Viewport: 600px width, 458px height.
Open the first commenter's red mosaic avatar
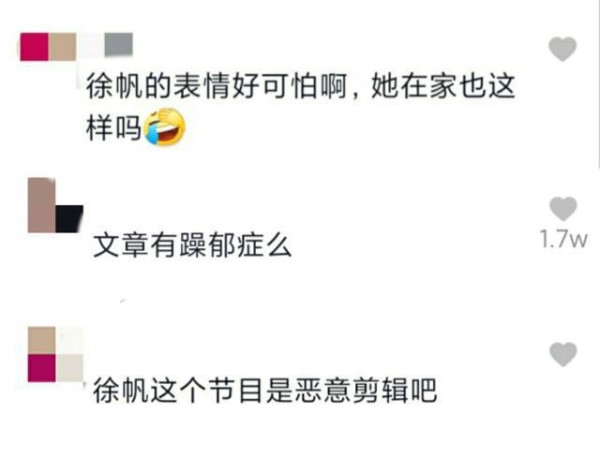(34, 47)
